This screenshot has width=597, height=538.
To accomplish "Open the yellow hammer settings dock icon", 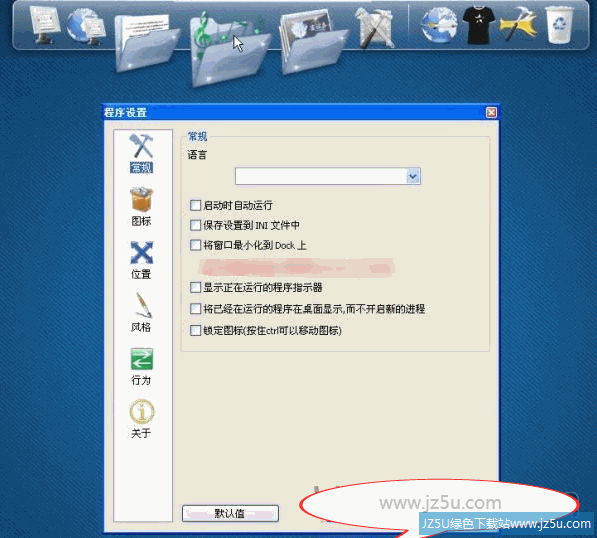I will [x=518, y=25].
